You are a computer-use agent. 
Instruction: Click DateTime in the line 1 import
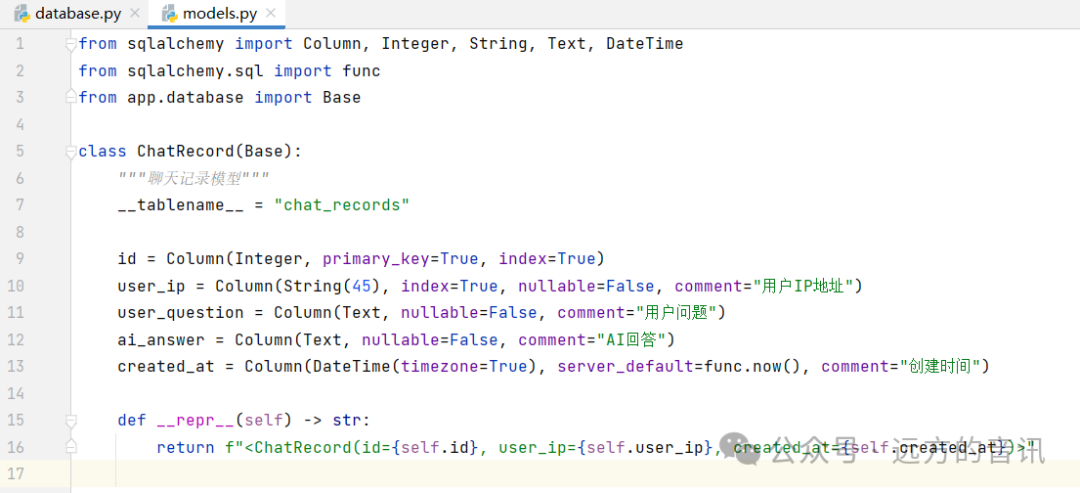645,44
